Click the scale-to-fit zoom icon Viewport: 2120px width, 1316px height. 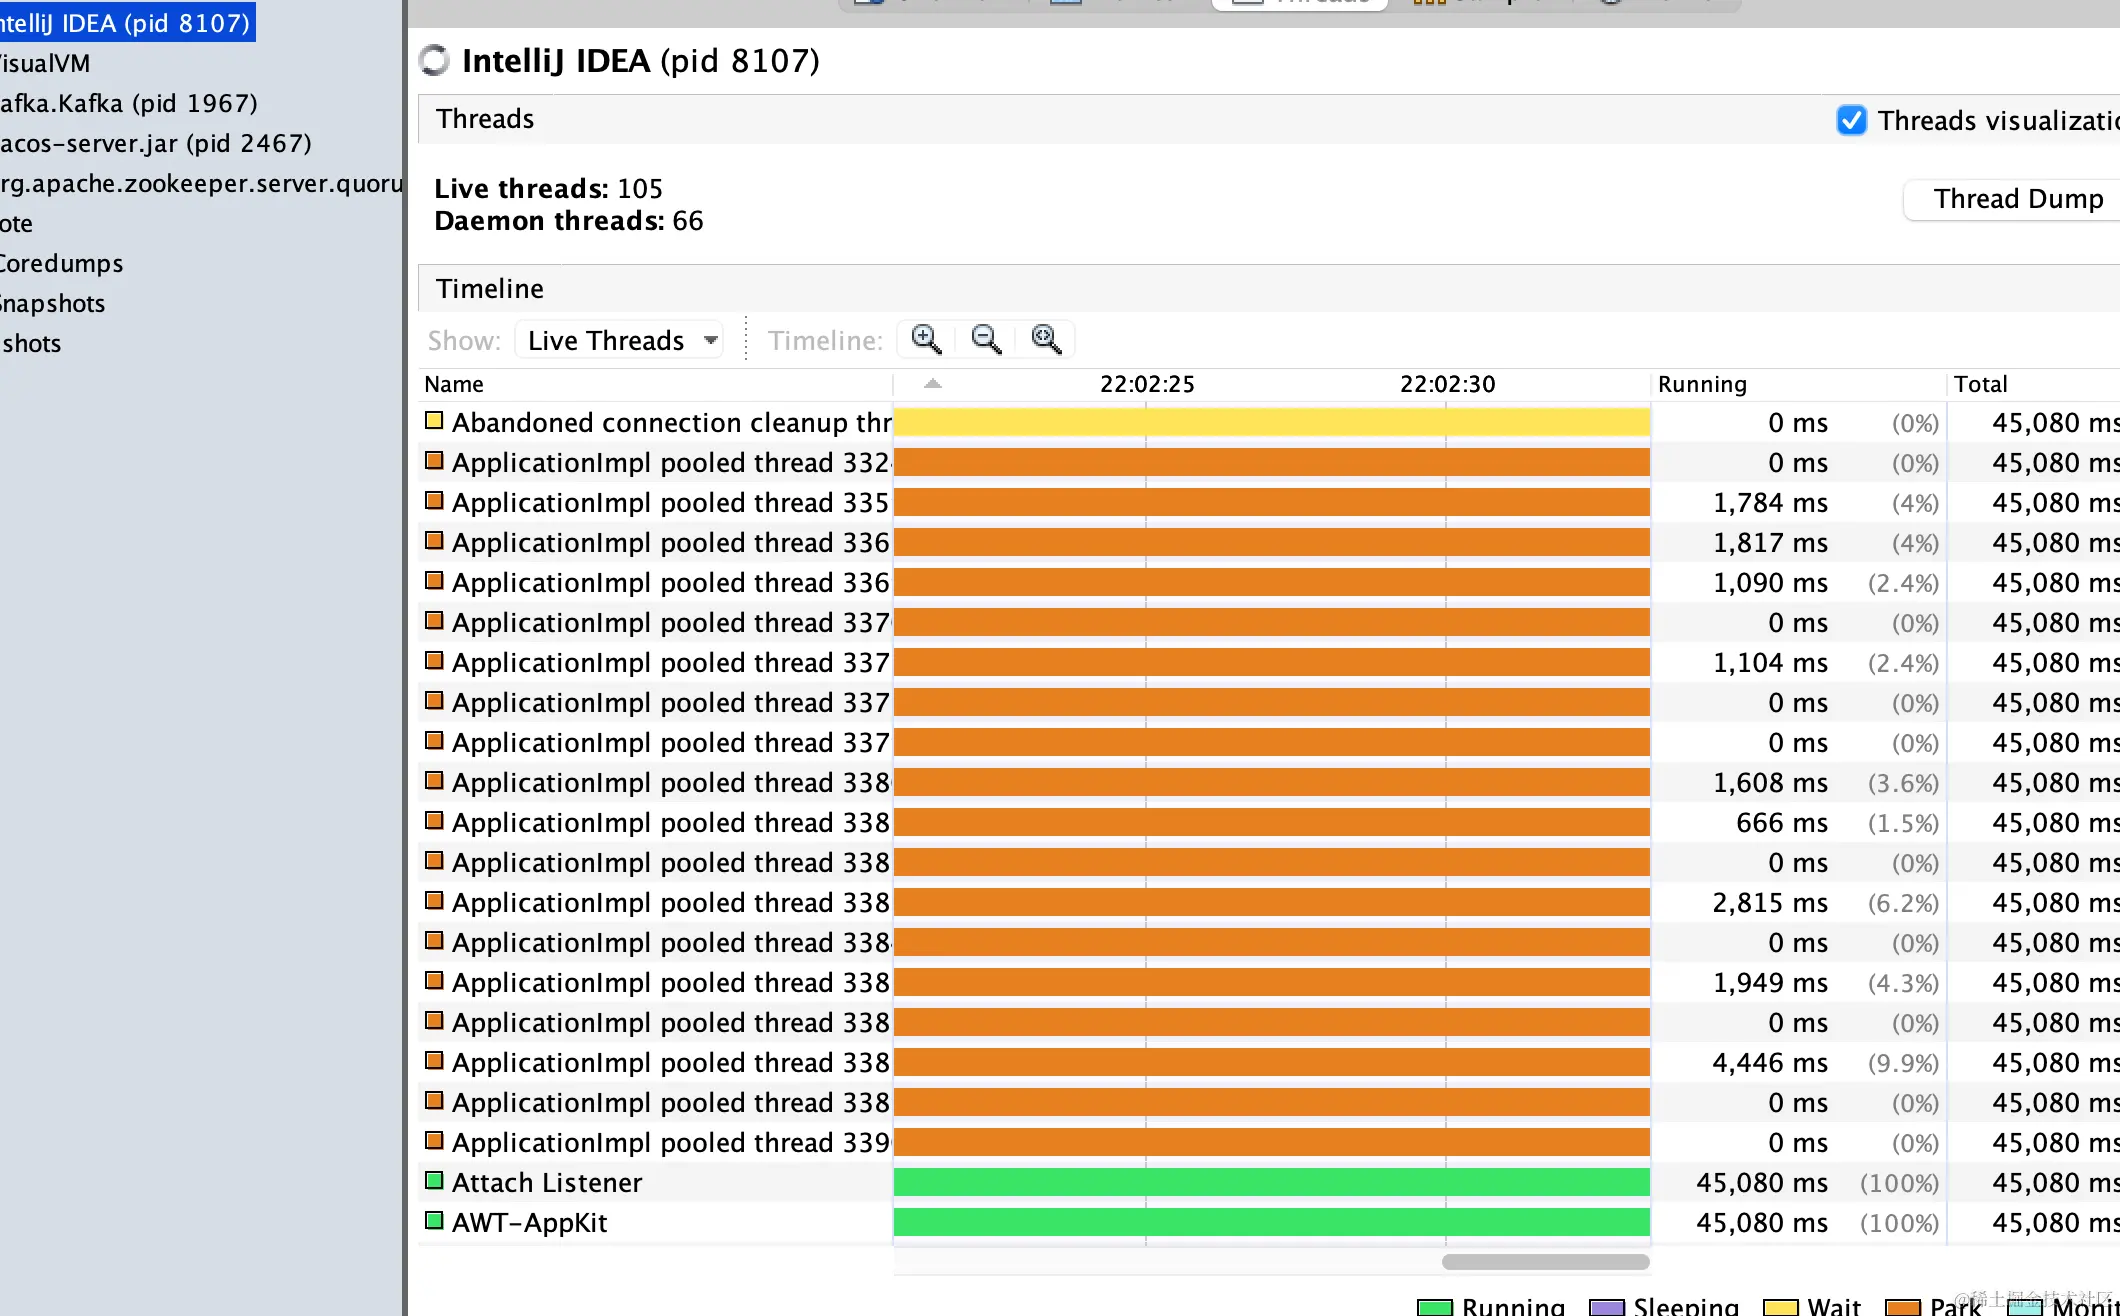click(1046, 340)
